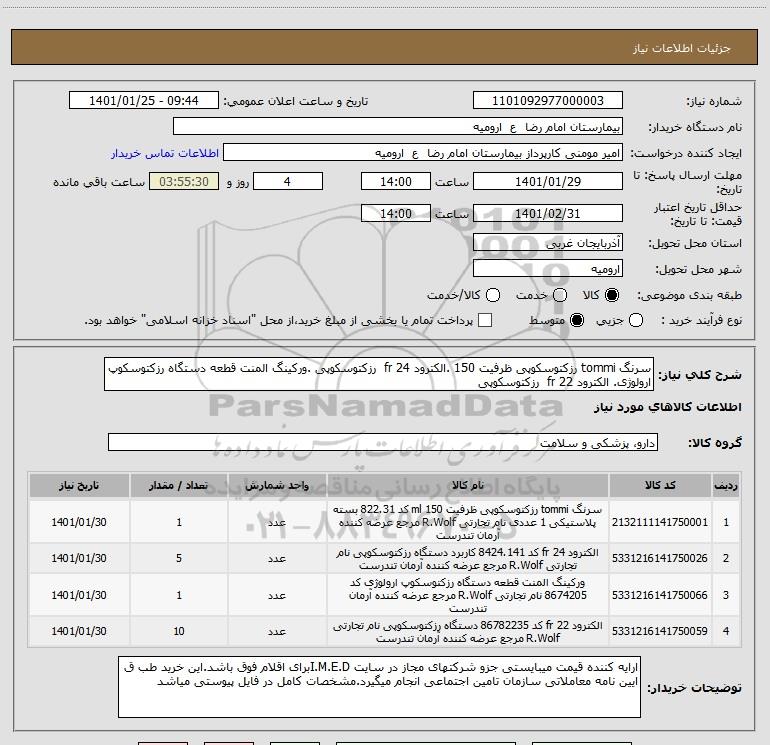Click general need description text box

(379, 374)
